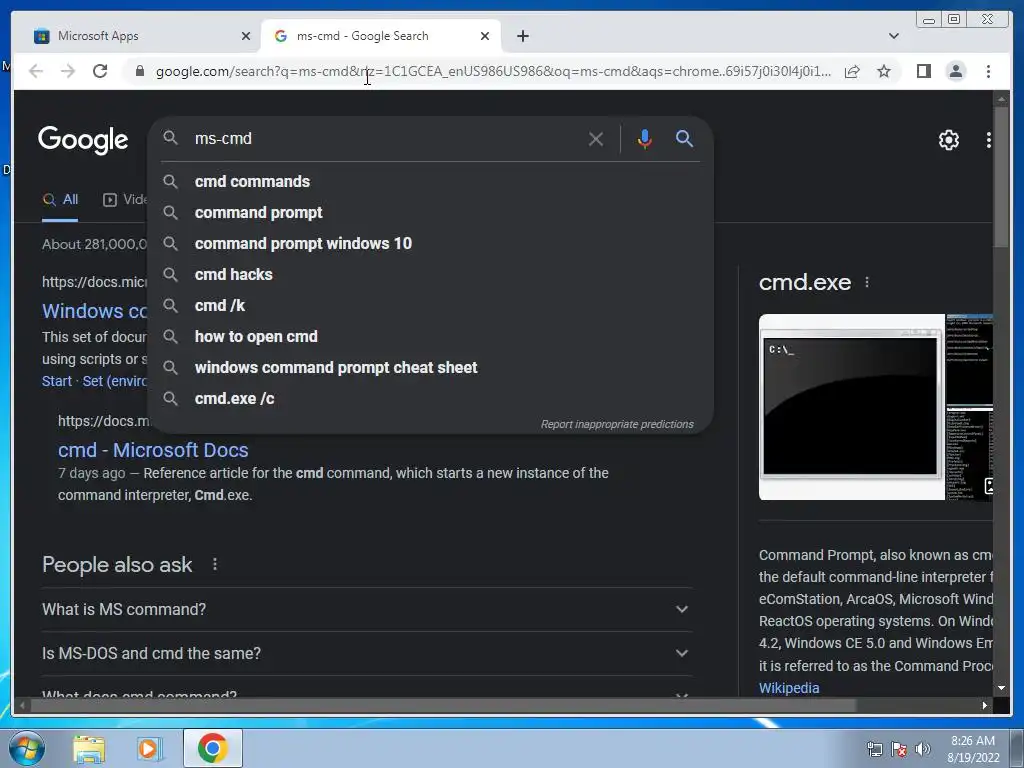Click the browser forward arrow

(x=68, y=71)
